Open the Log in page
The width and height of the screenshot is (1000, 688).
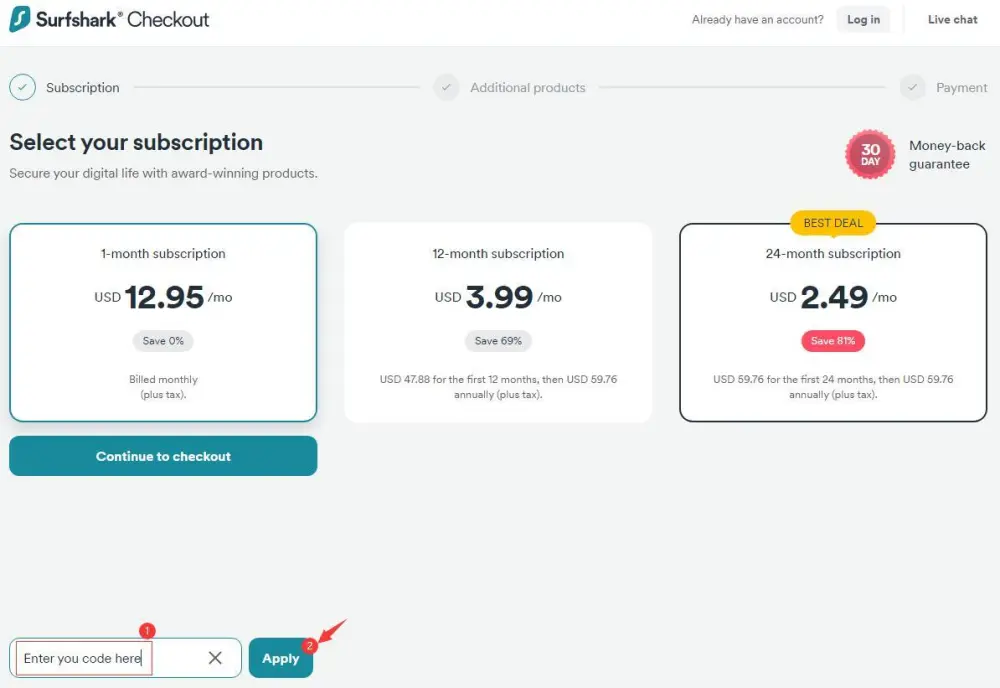pos(863,20)
